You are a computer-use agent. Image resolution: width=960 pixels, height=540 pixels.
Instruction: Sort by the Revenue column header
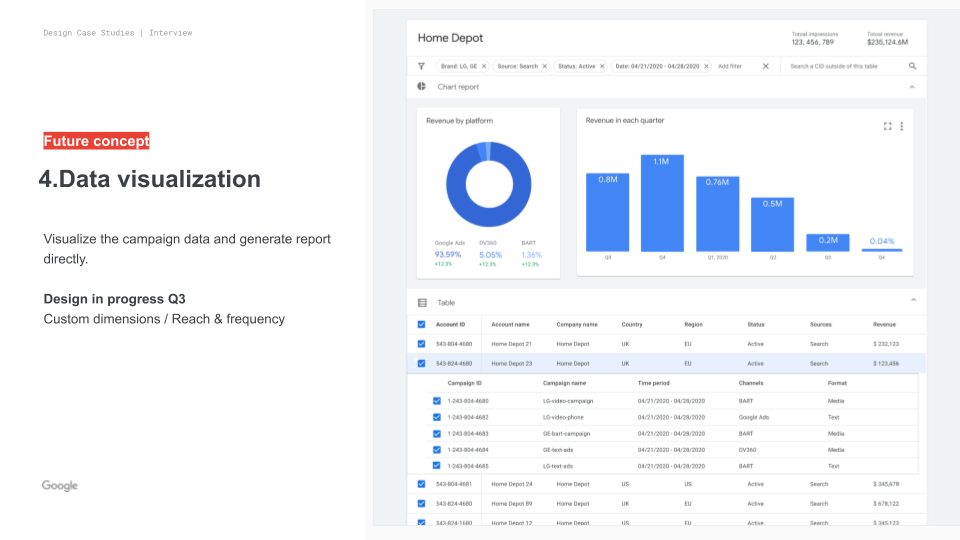[884, 324]
